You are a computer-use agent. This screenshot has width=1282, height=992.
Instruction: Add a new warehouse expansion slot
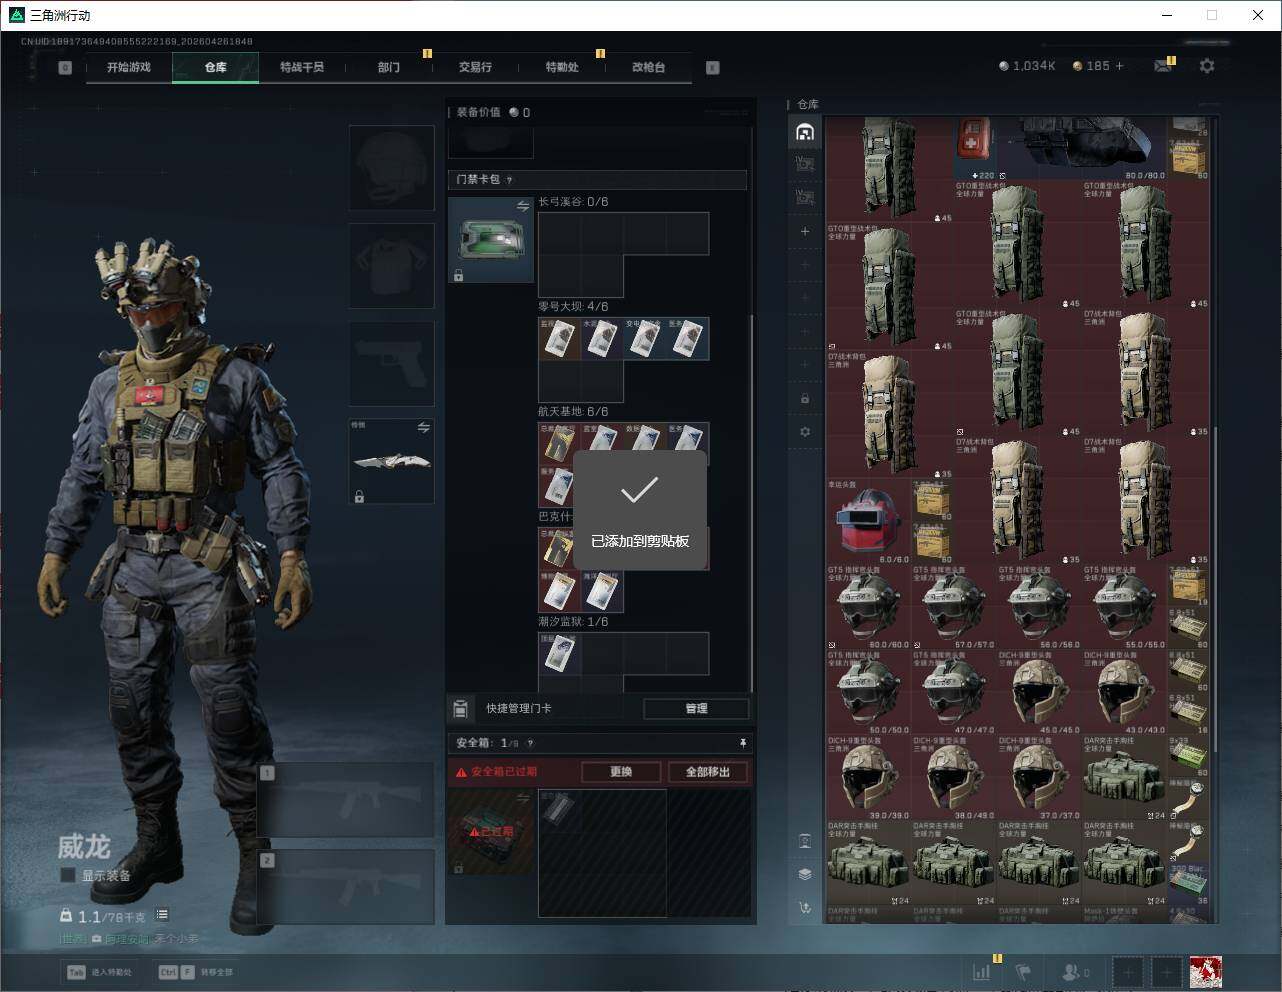[x=805, y=231]
